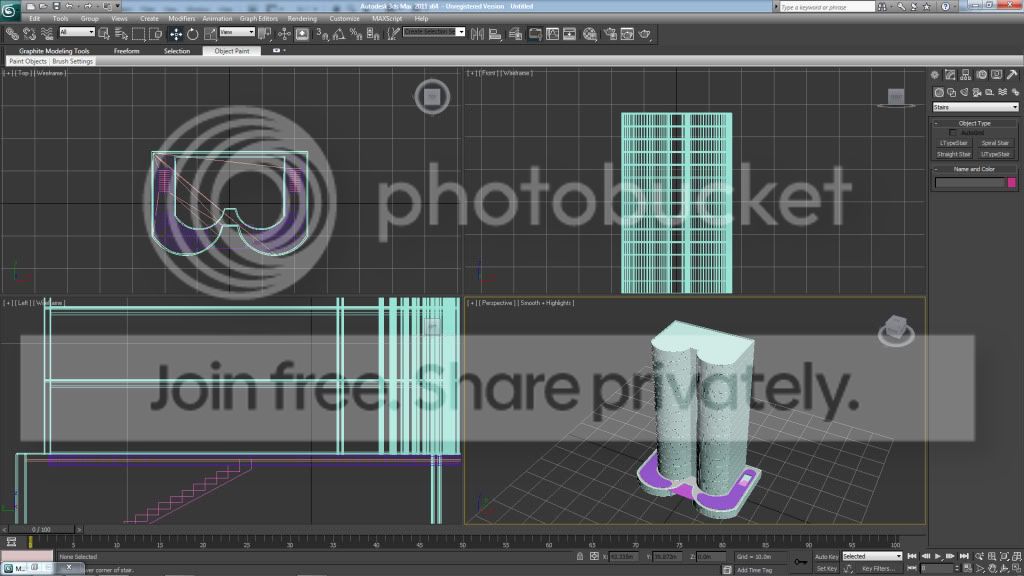The image size is (1024, 576).
Task: Toggle the 3D Snaps button
Action: click(322, 34)
